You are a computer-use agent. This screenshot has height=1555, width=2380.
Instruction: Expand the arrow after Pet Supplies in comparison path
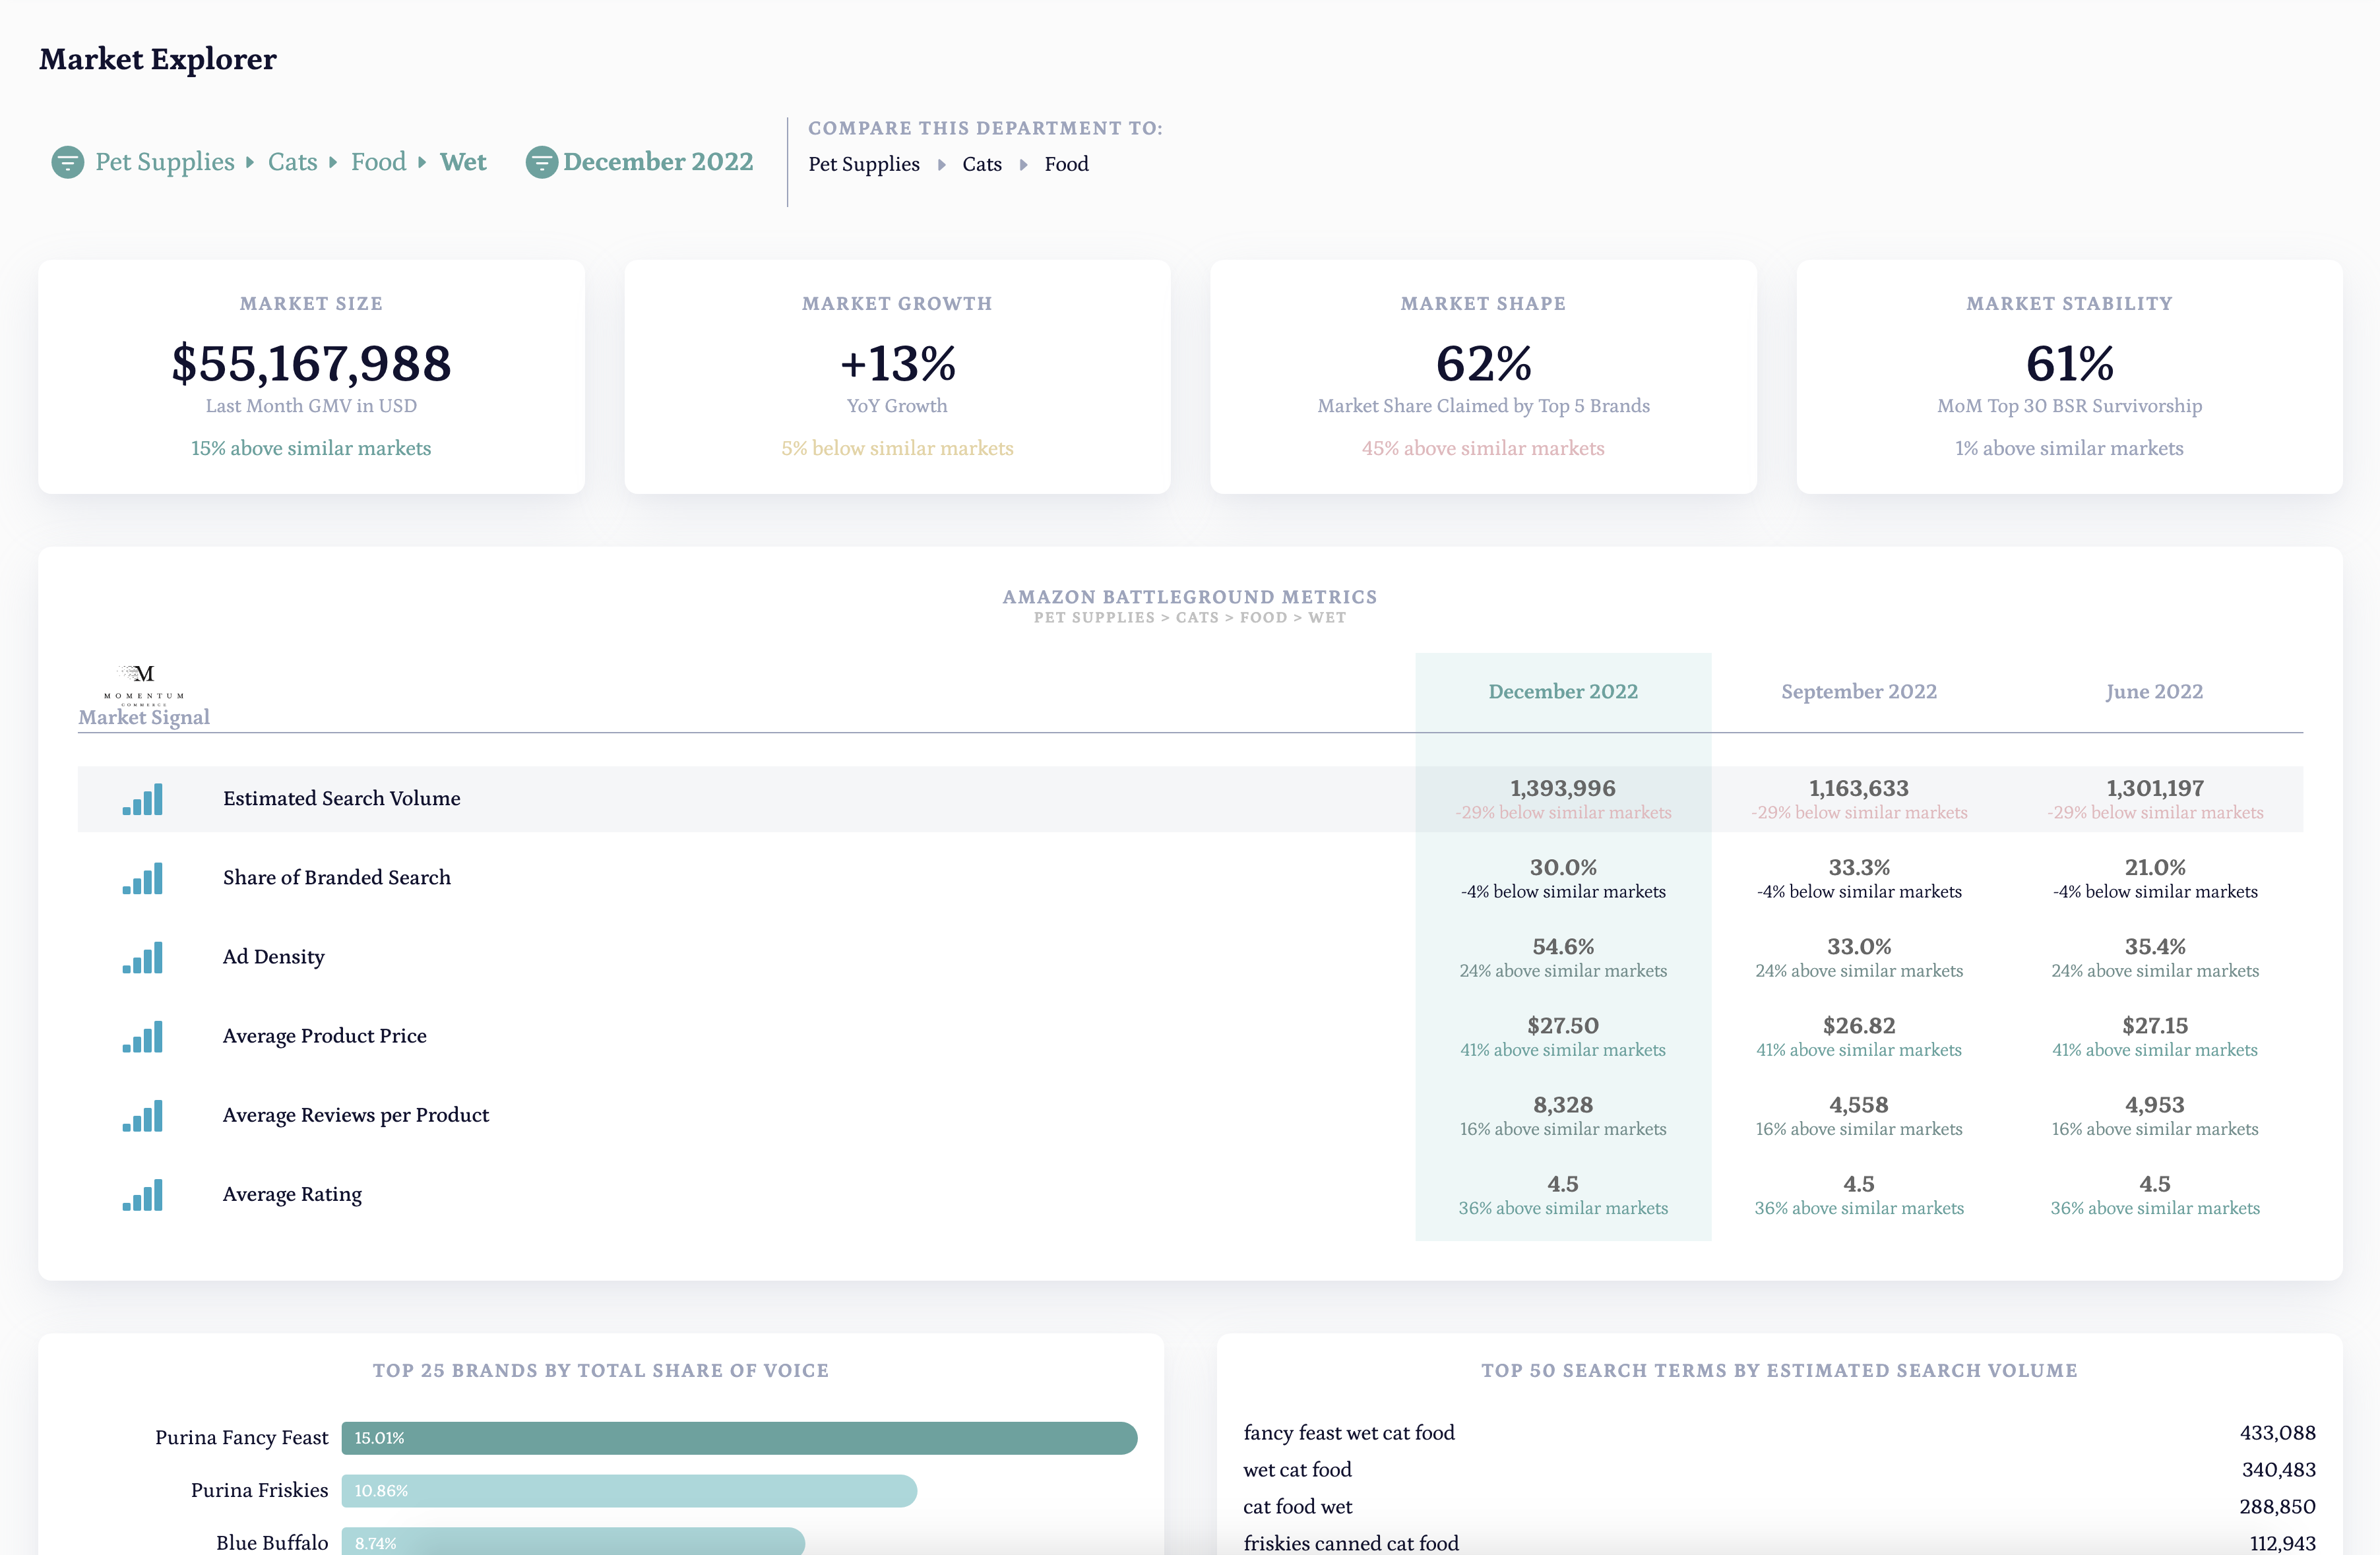click(941, 165)
